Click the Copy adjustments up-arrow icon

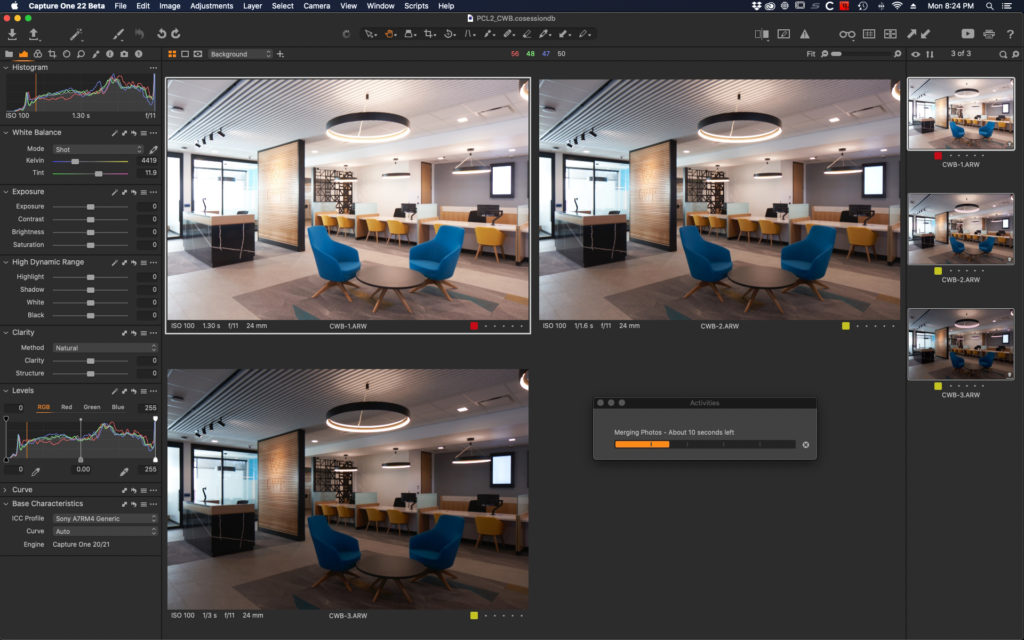912,34
